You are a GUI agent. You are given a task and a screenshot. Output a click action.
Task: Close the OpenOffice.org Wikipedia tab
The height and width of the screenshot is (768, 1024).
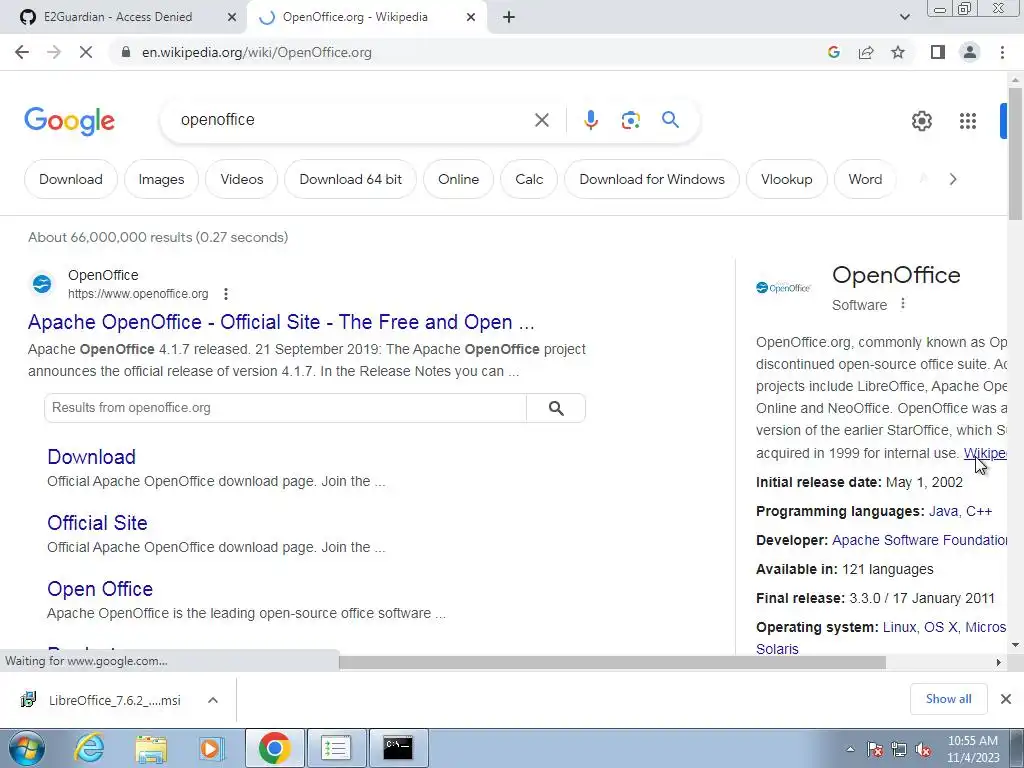click(470, 17)
